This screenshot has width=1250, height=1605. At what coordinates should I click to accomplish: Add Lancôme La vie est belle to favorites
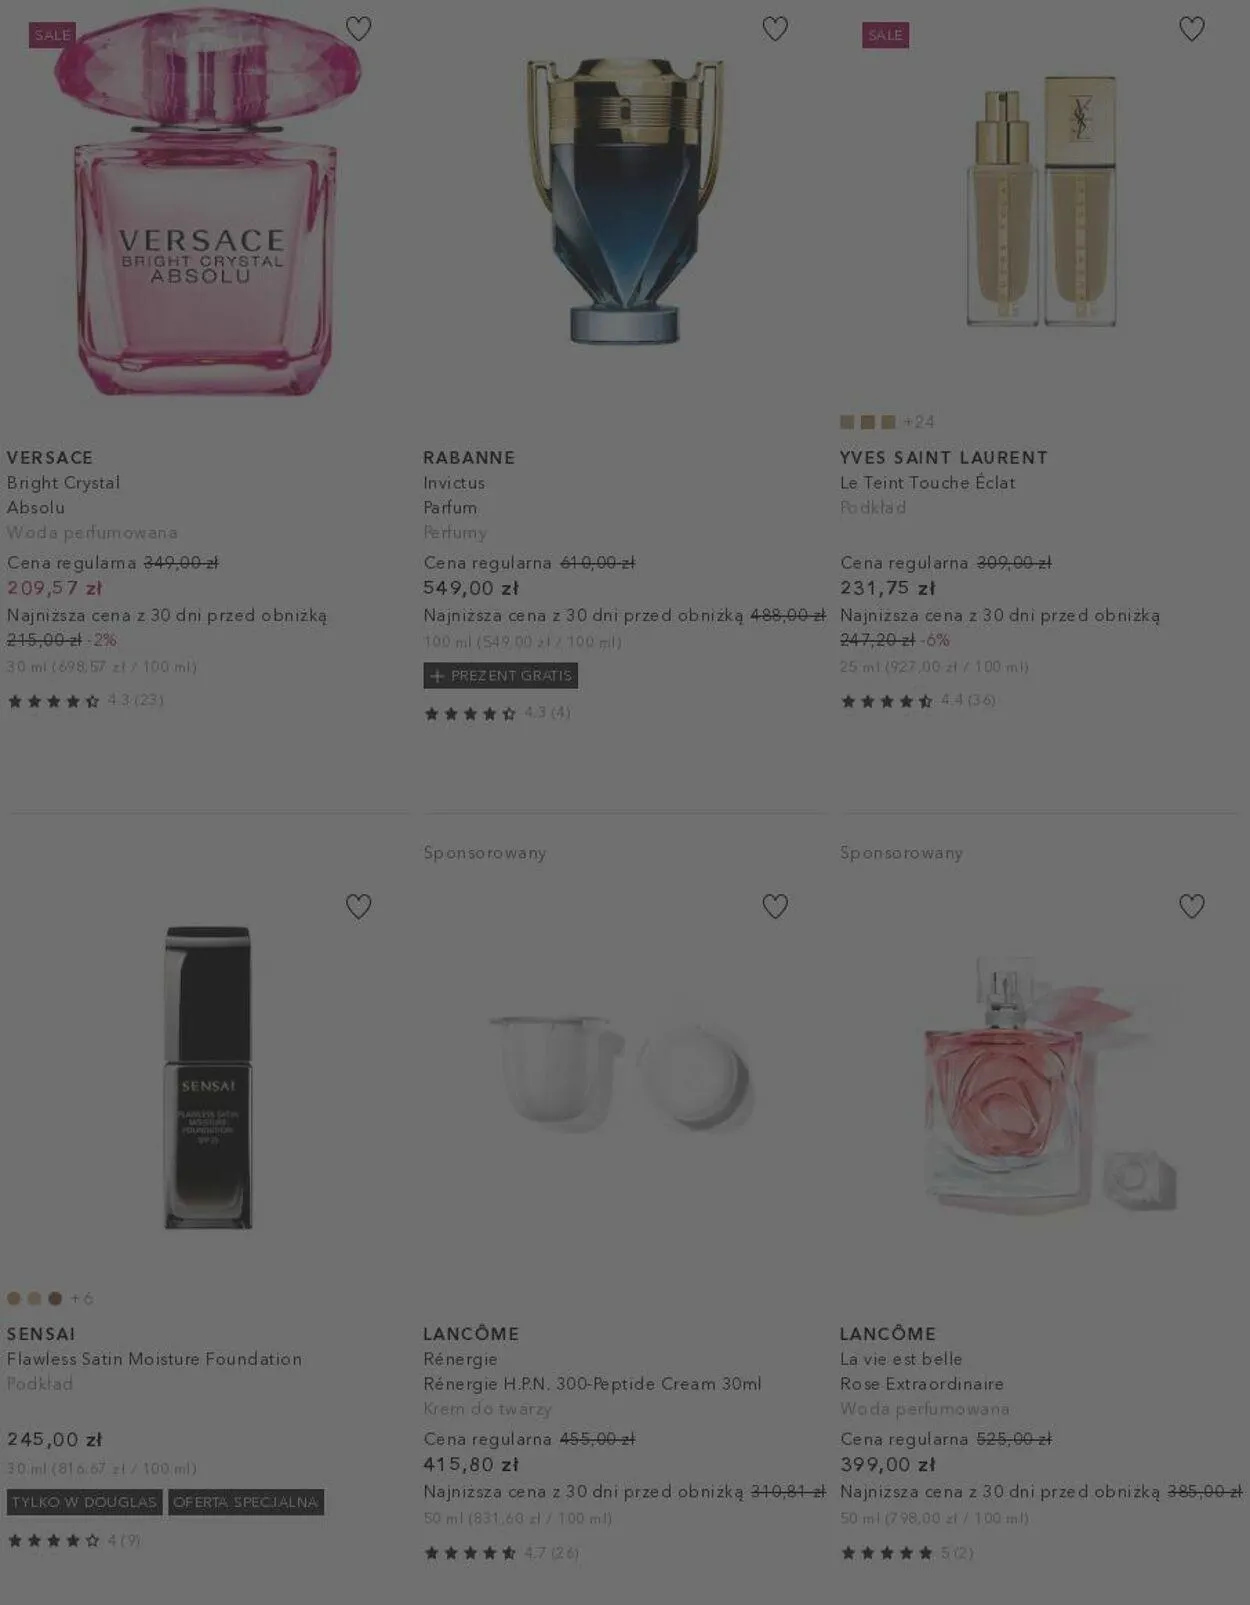click(1191, 906)
